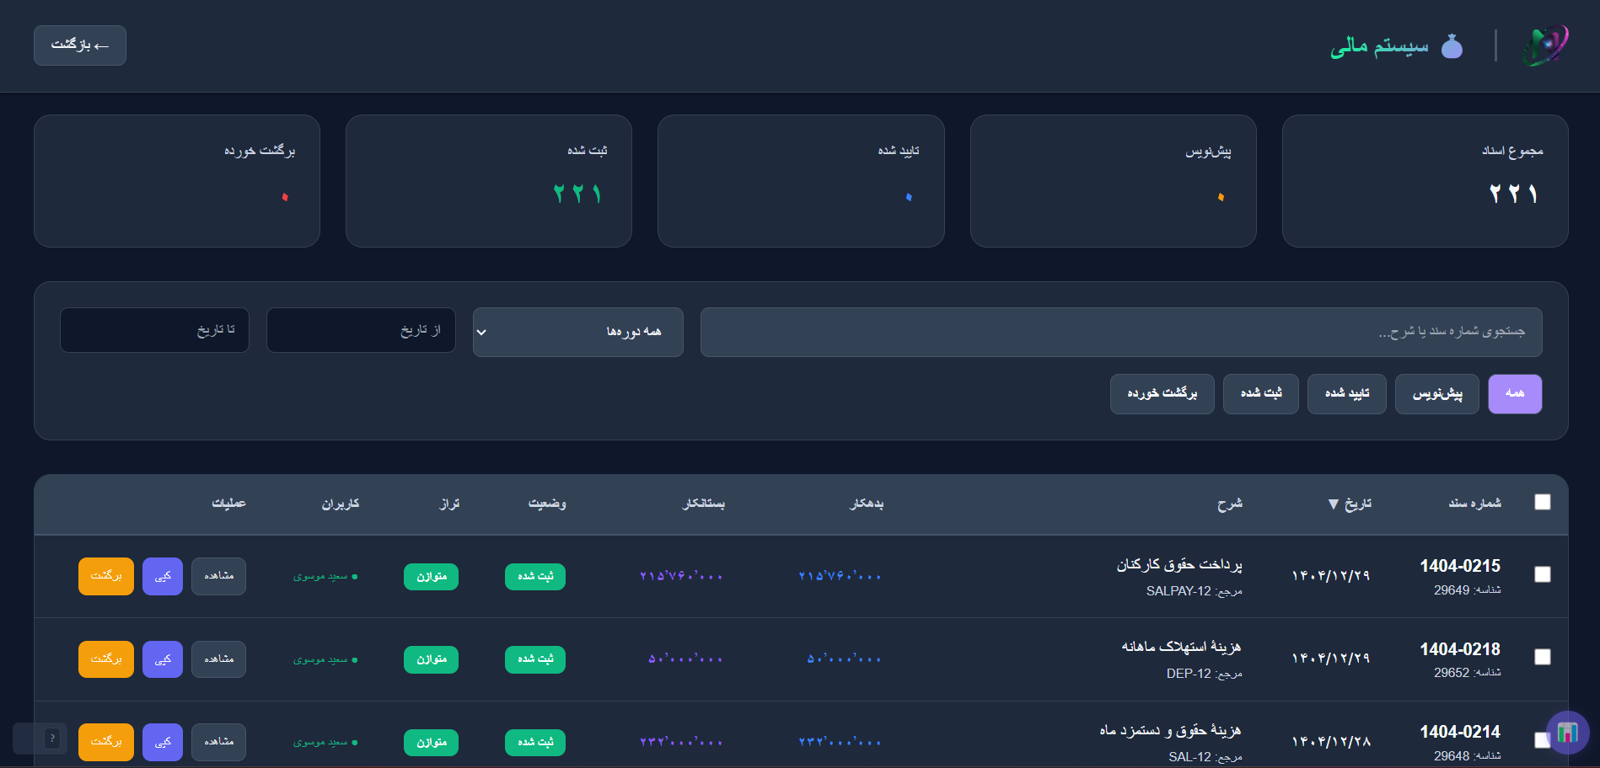Click the description هزینه استهلاک ماهانه
Image resolution: width=1600 pixels, height=768 pixels.
click(1182, 647)
